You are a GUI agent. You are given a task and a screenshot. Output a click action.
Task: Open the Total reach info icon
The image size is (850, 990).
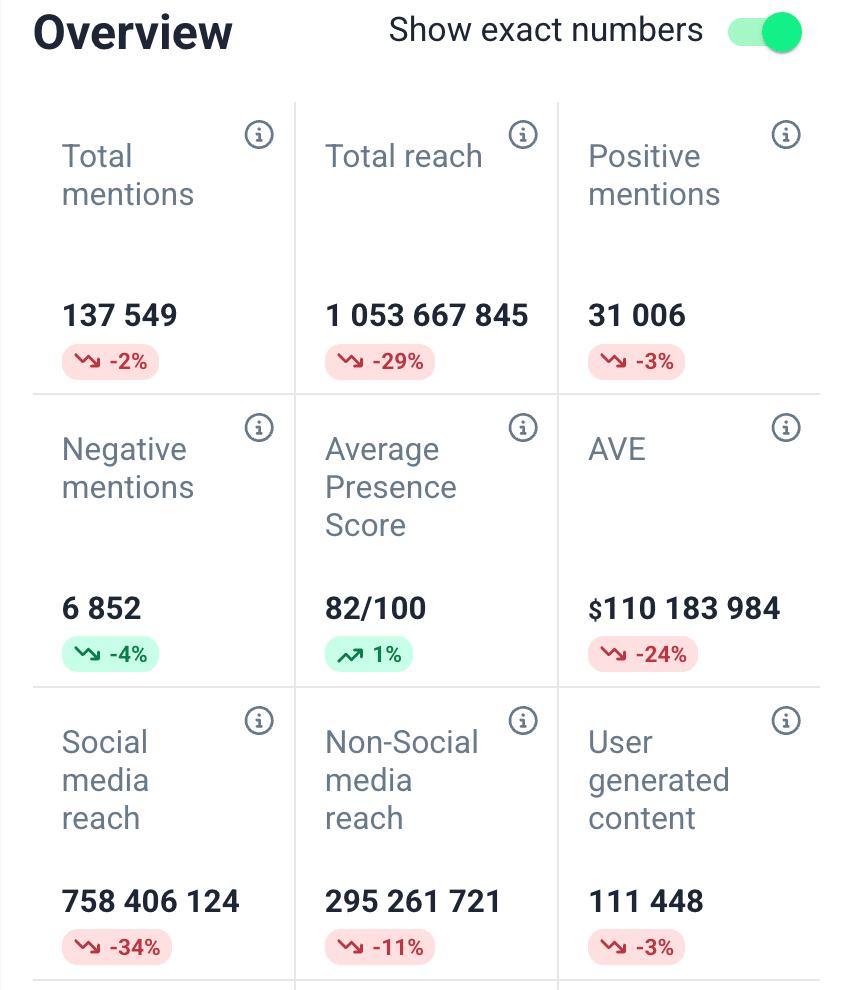click(523, 134)
